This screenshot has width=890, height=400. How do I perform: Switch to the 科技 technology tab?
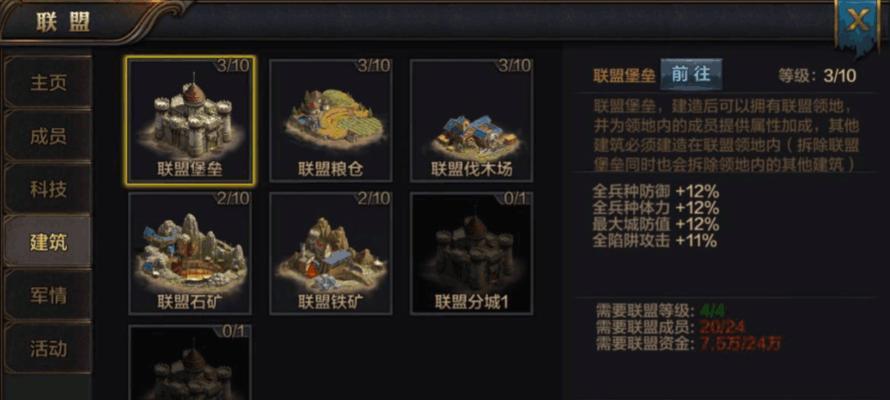pos(48,189)
